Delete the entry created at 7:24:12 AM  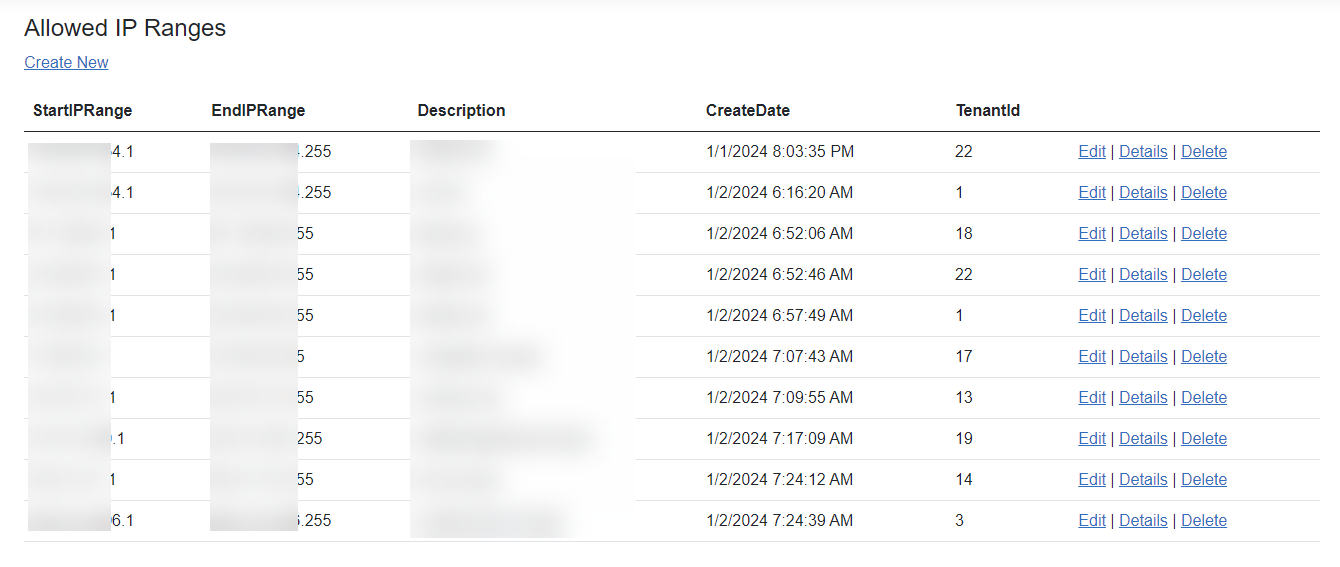(x=1203, y=479)
